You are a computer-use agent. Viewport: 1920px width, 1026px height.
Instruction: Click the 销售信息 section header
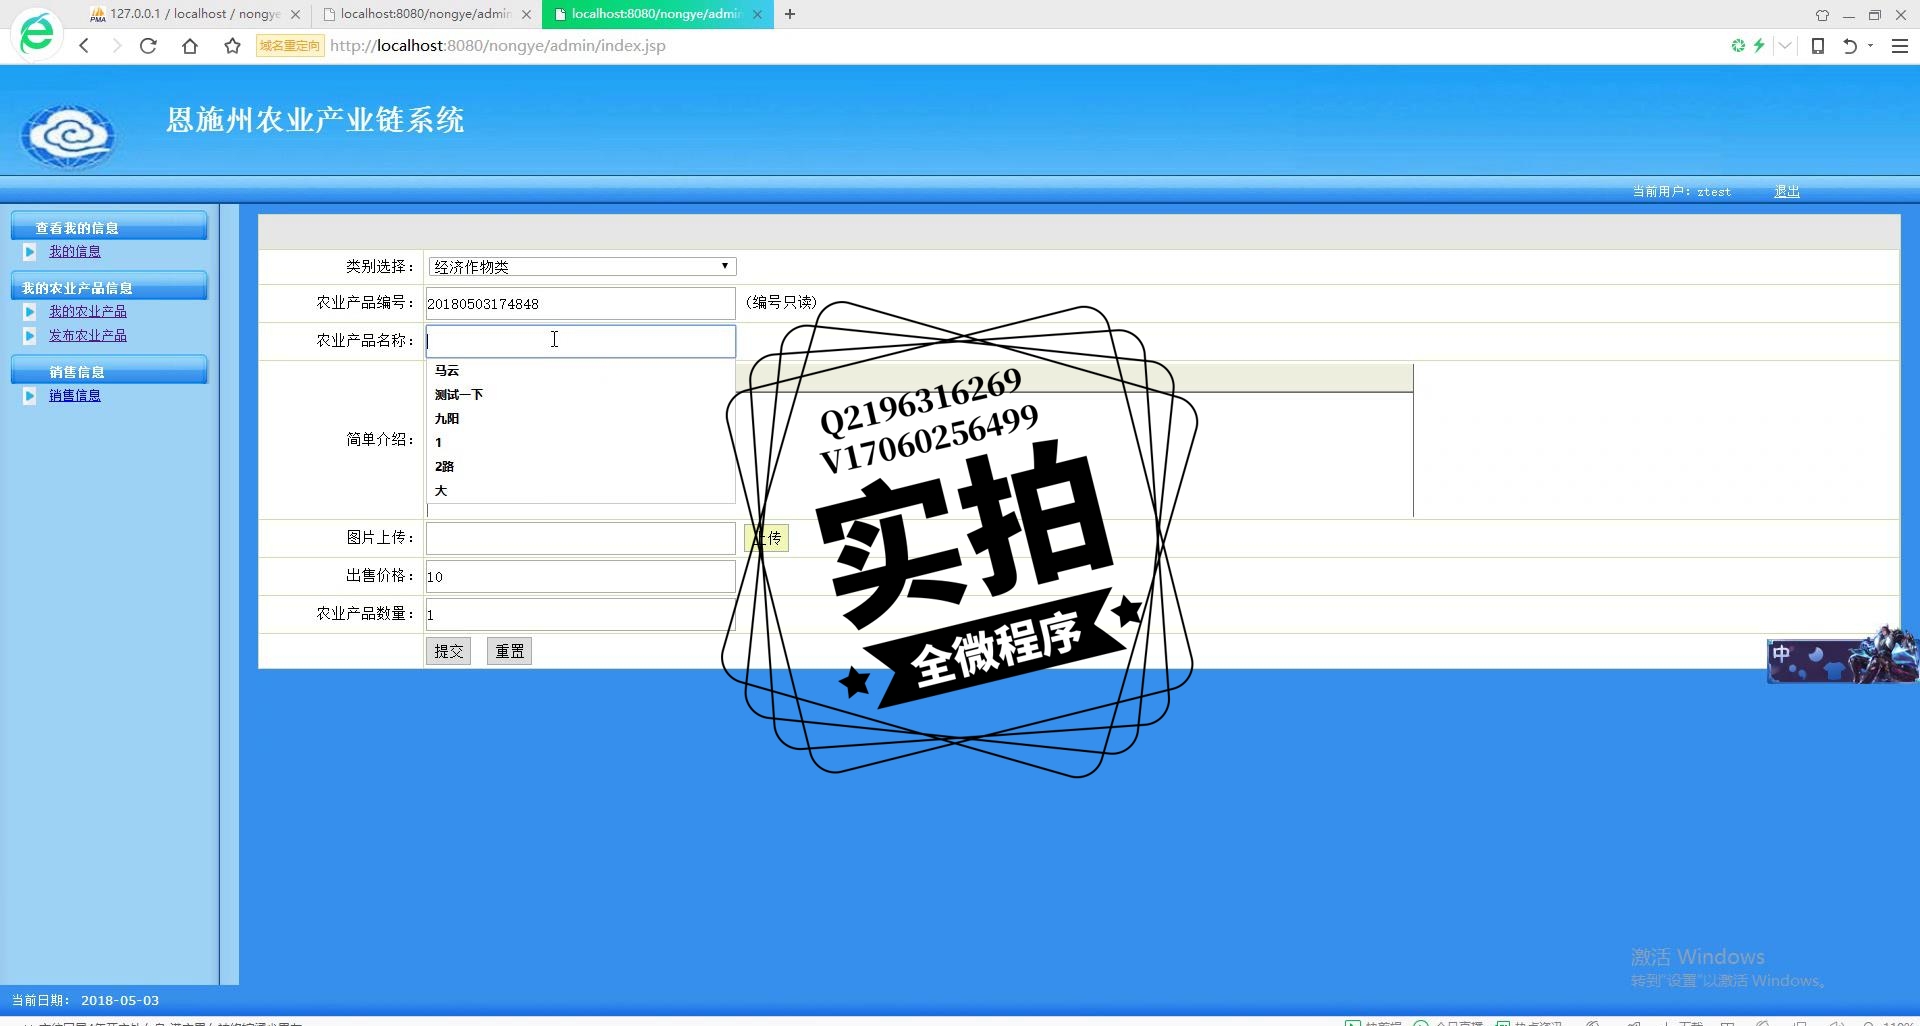tap(109, 371)
